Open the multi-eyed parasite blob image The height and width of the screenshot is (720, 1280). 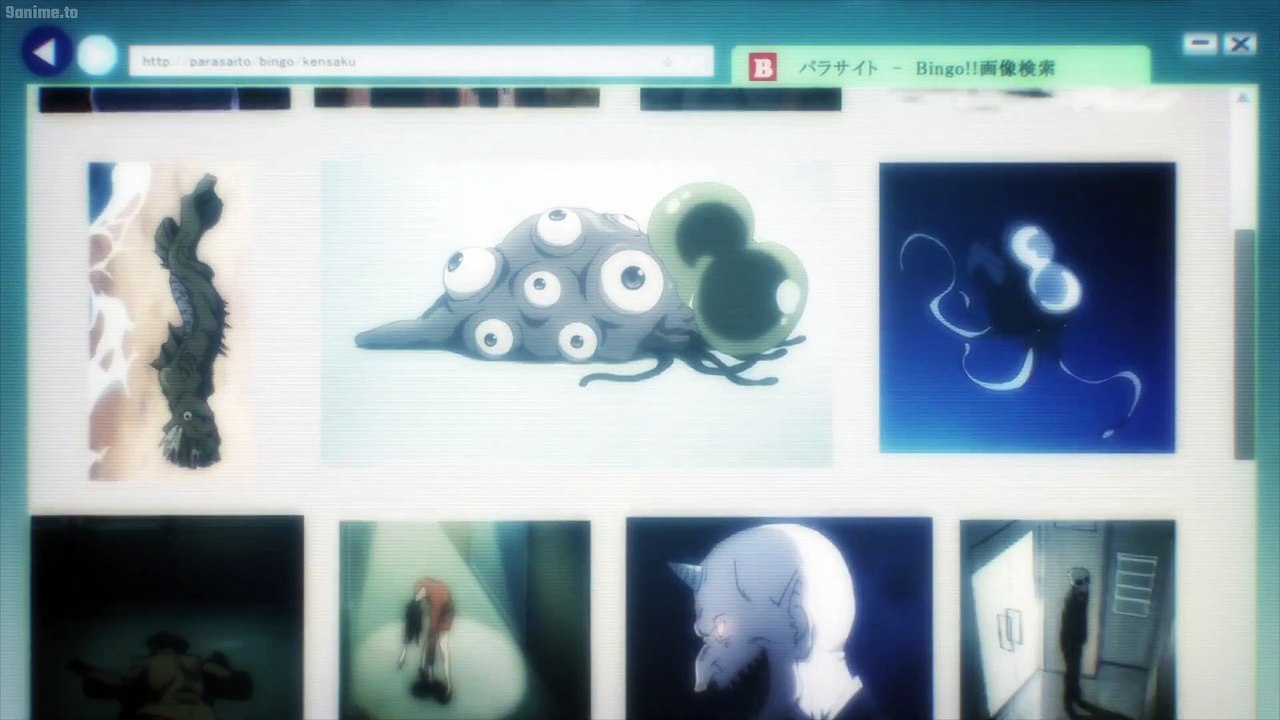pyautogui.click(x=576, y=313)
